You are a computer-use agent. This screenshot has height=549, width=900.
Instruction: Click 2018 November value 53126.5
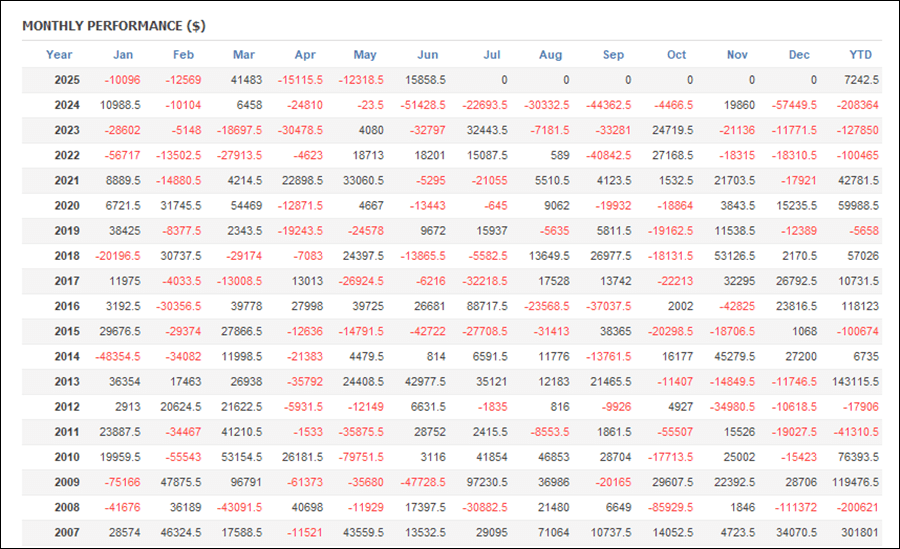pos(735,256)
